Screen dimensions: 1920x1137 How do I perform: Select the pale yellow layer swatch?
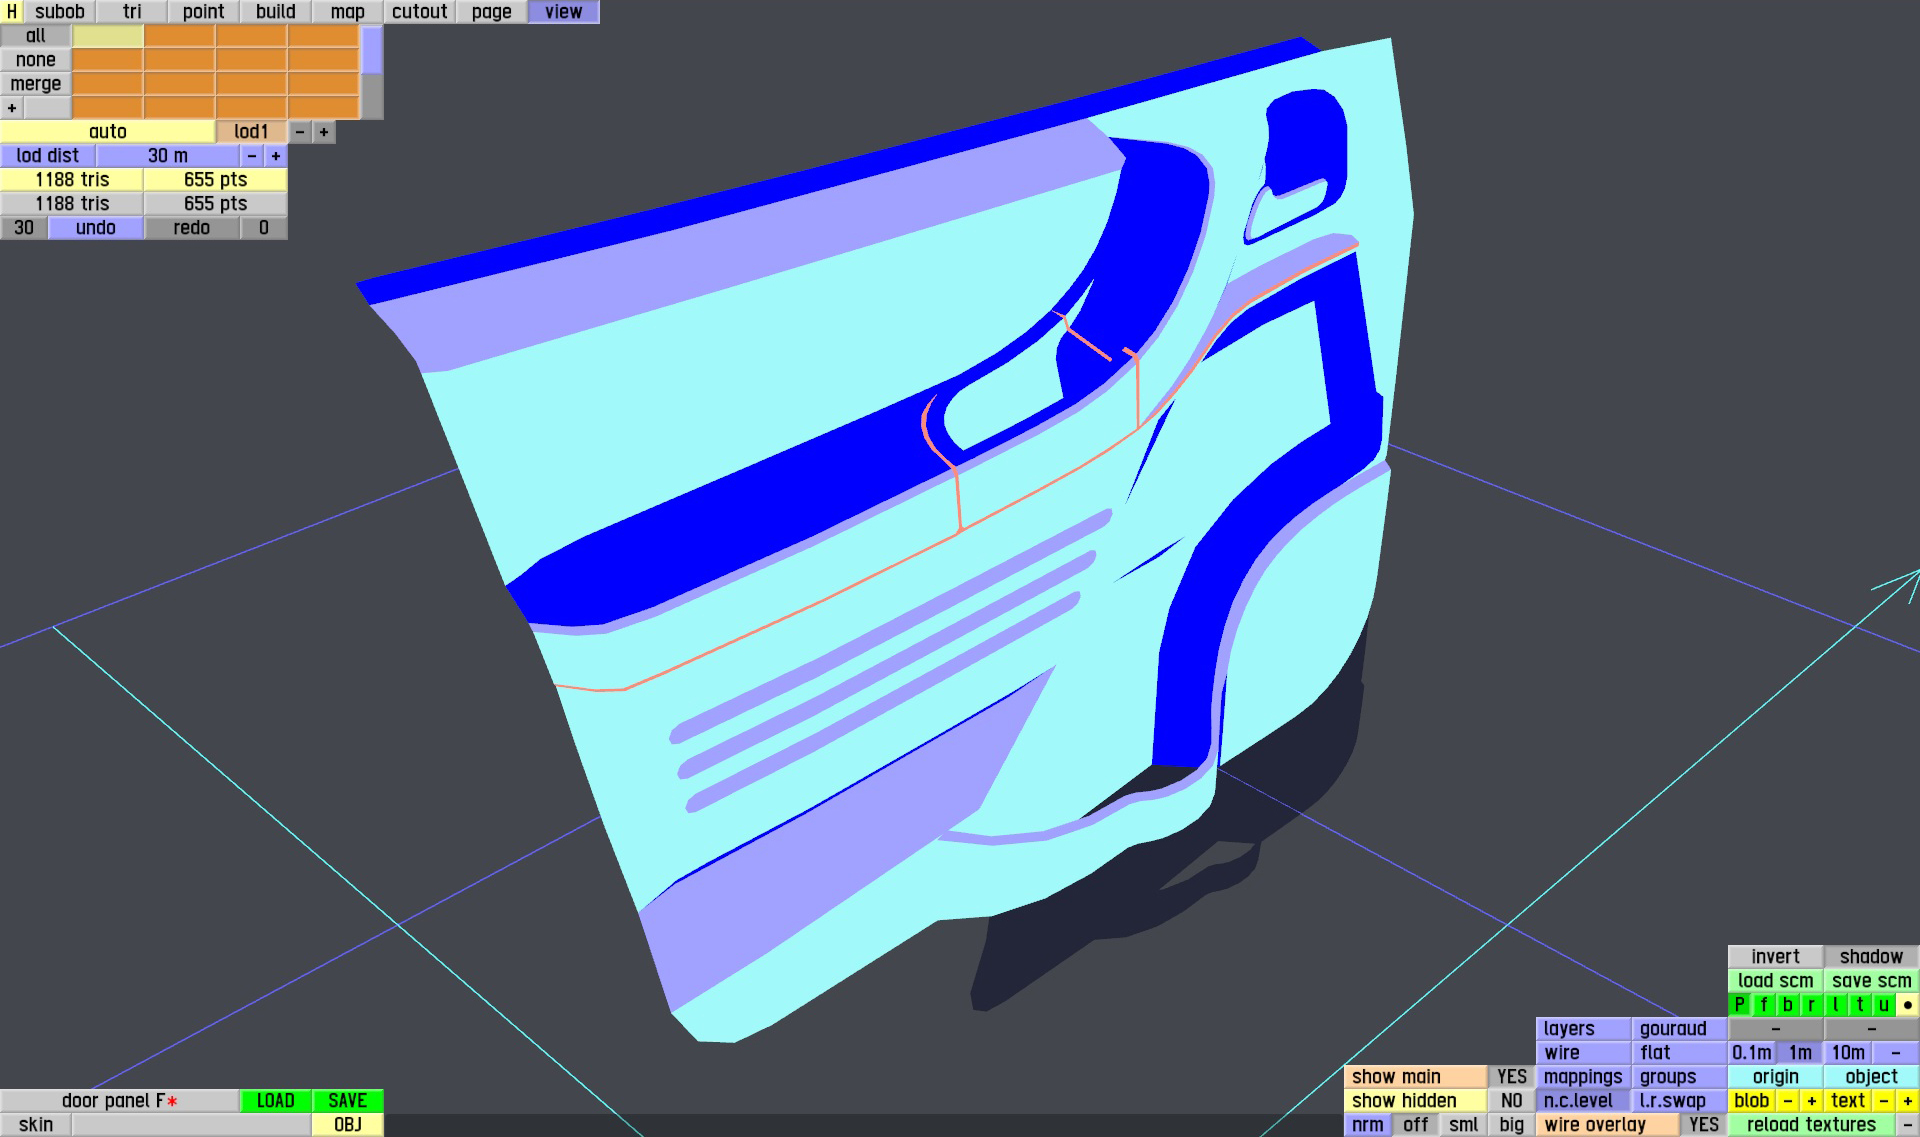pos(107,36)
